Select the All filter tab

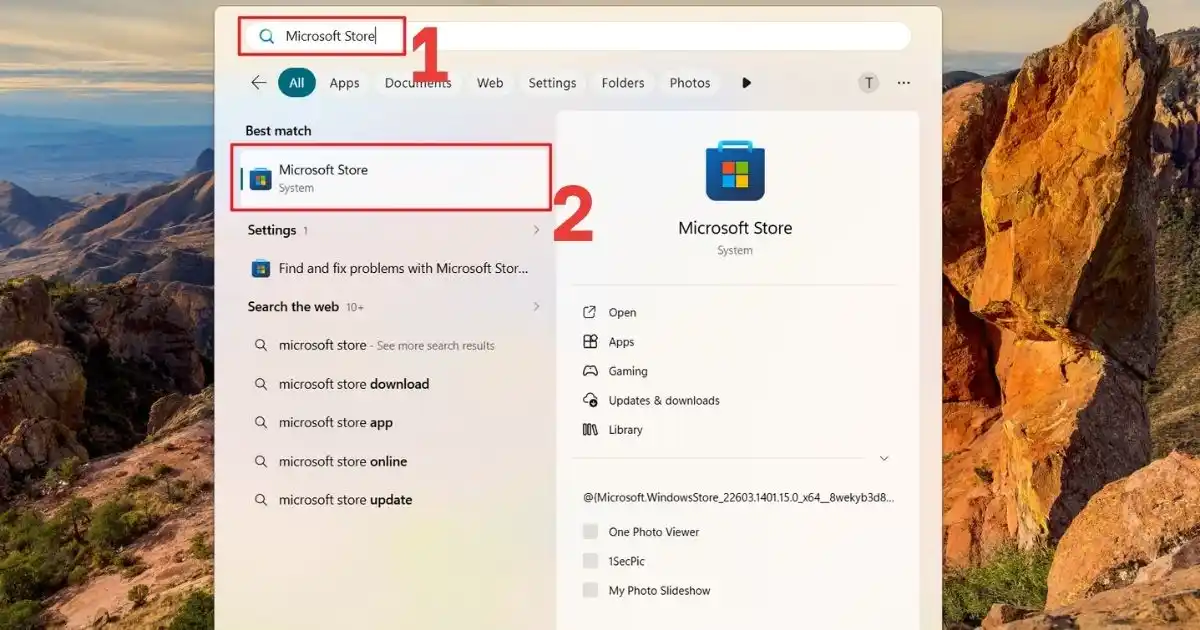click(x=297, y=83)
